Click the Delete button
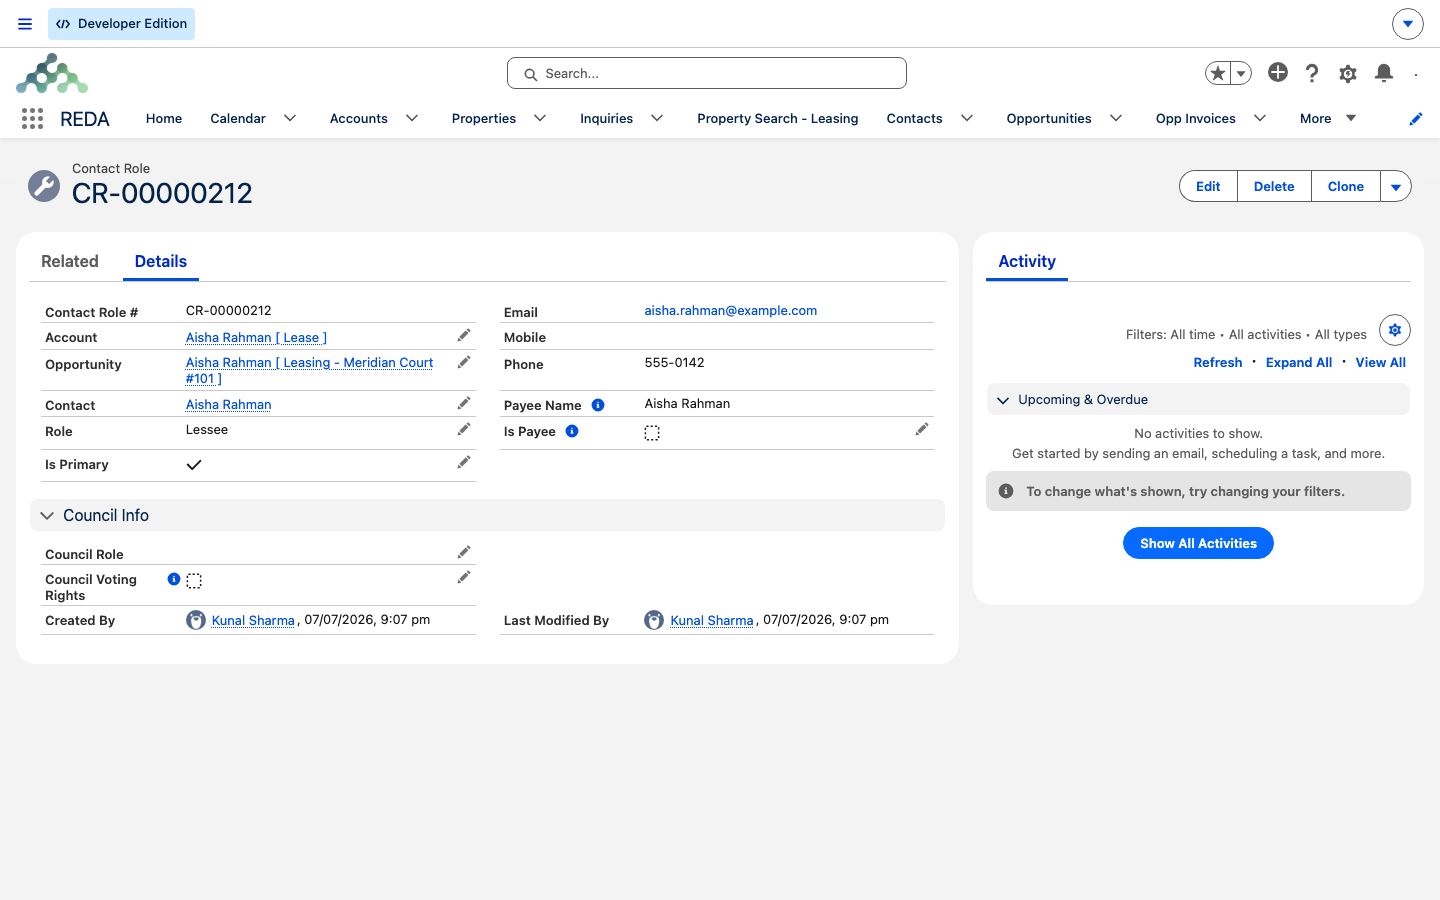The width and height of the screenshot is (1440, 900). click(x=1274, y=186)
